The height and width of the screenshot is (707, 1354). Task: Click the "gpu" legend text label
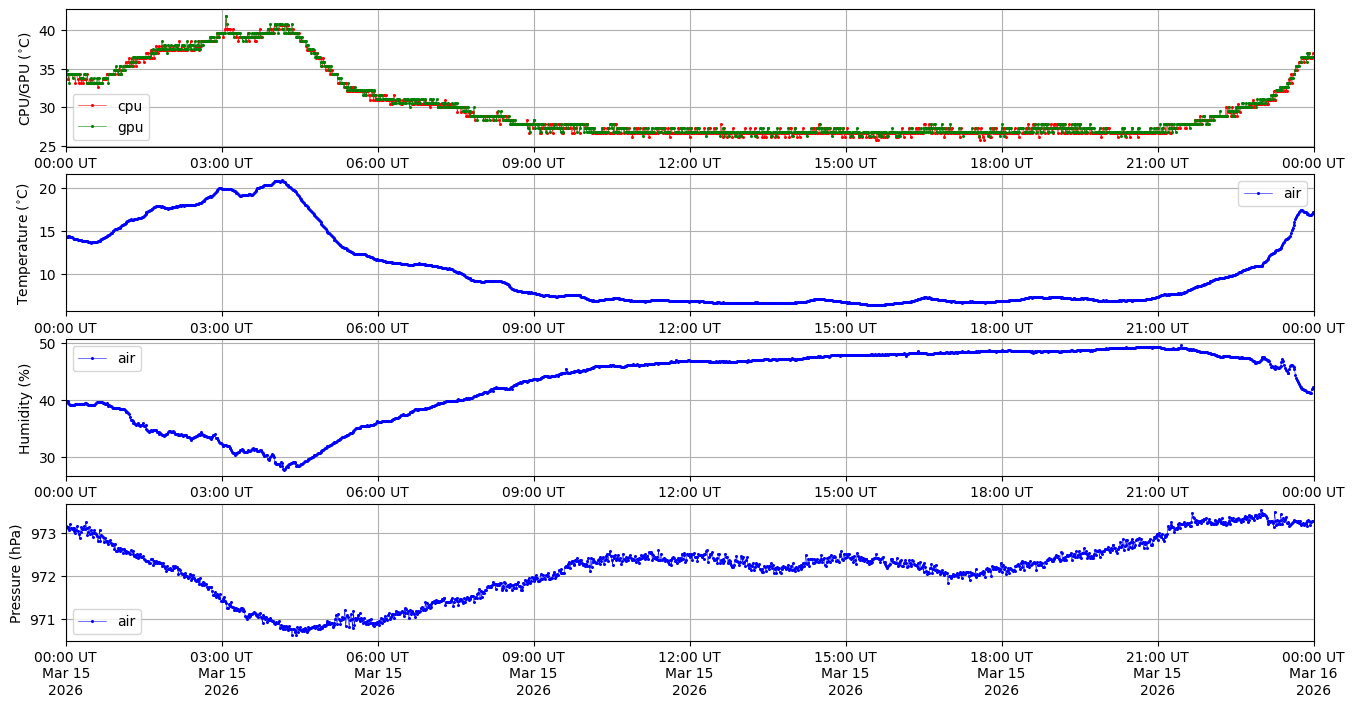coord(130,127)
